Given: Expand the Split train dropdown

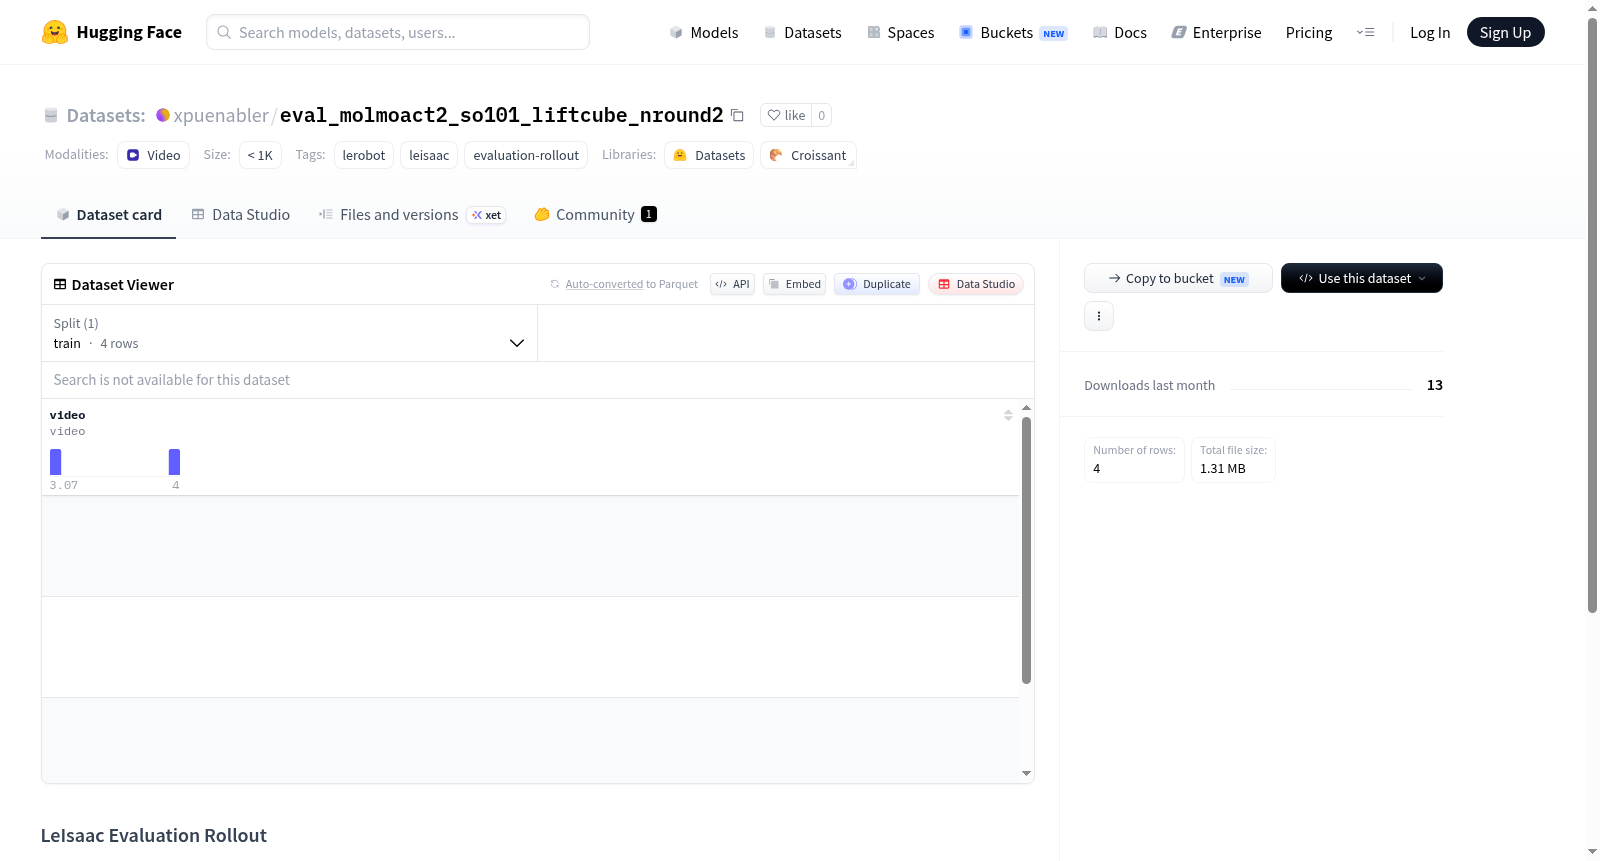Looking at the screenshot, I should 289,333.
